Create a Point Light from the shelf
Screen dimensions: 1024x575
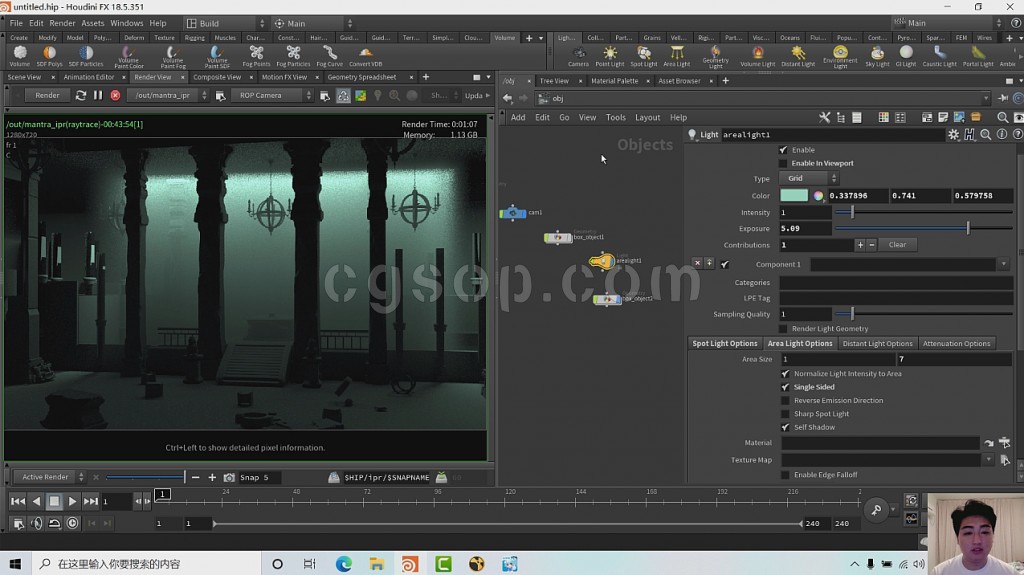click(610, 56)
